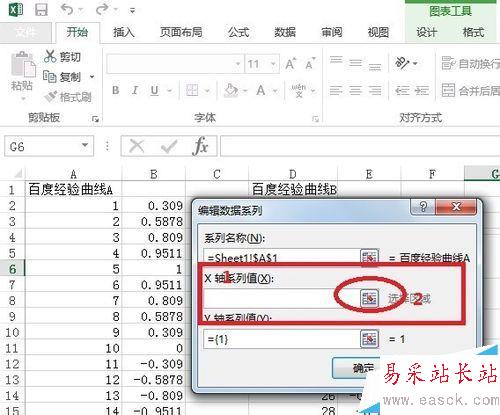Click the select-all corner of the sheet
This screenshot has height=415, width=500.
[x=17, y=173]
